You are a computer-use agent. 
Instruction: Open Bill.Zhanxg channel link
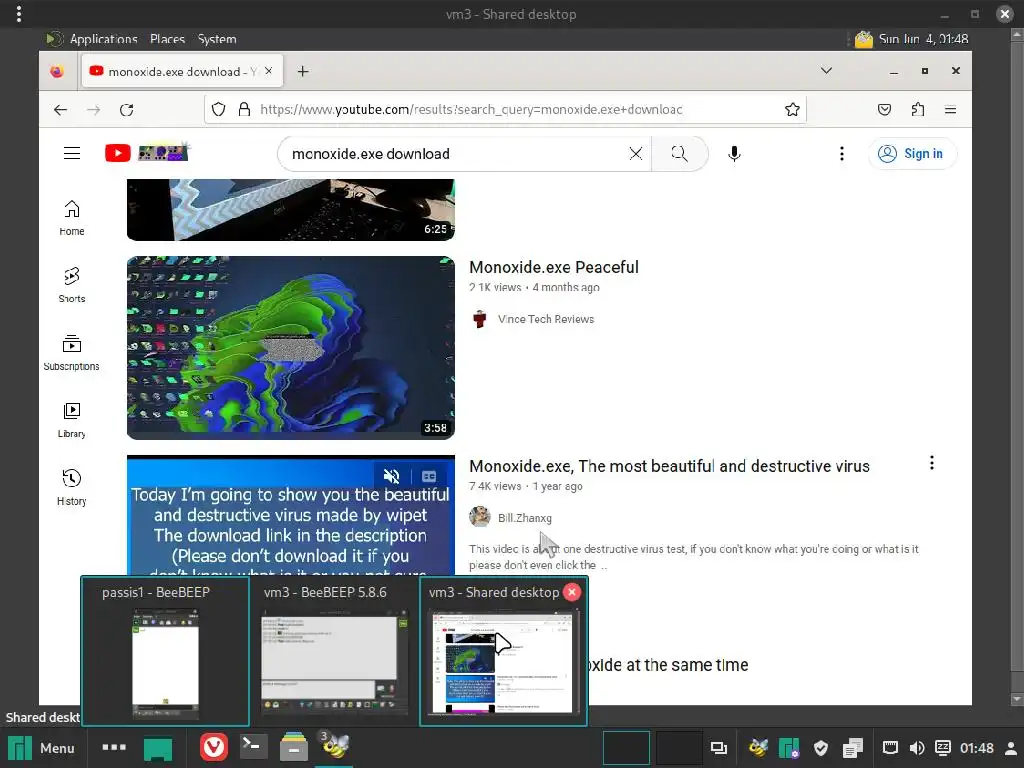click(524, 518)
